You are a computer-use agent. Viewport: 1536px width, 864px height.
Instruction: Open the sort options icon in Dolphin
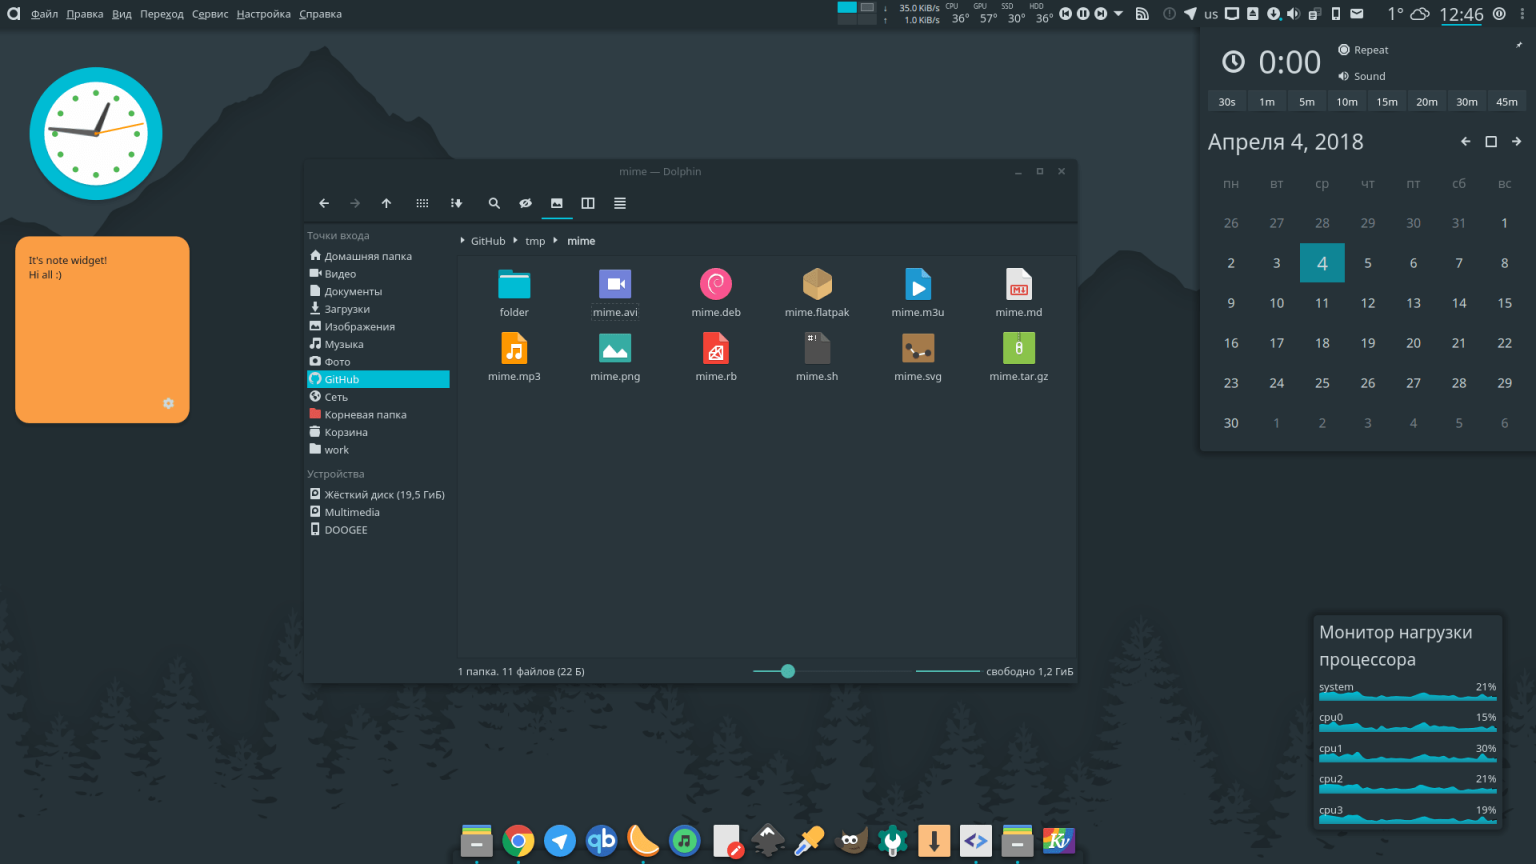456,203
